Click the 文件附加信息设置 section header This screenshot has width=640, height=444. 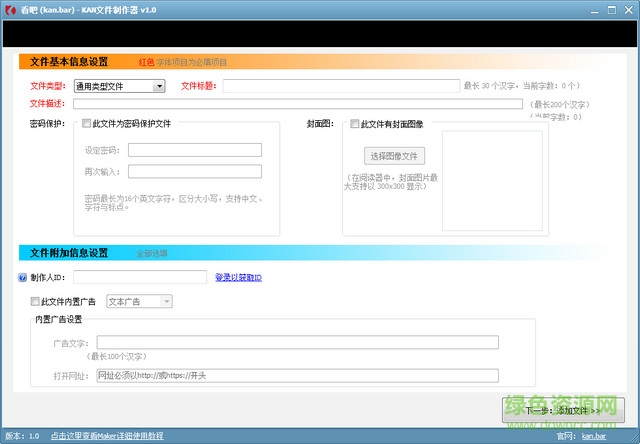coord(69,253)
